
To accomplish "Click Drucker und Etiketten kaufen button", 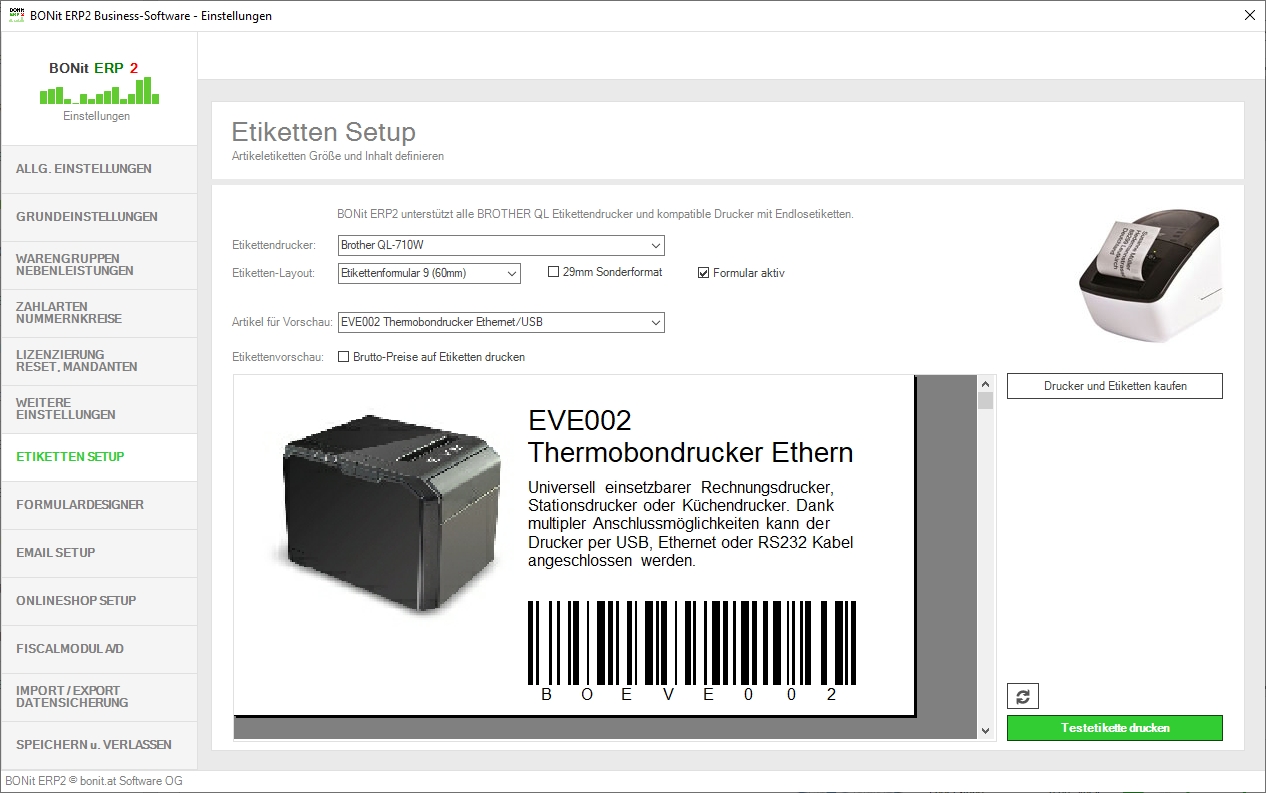I will (1115, 386).
